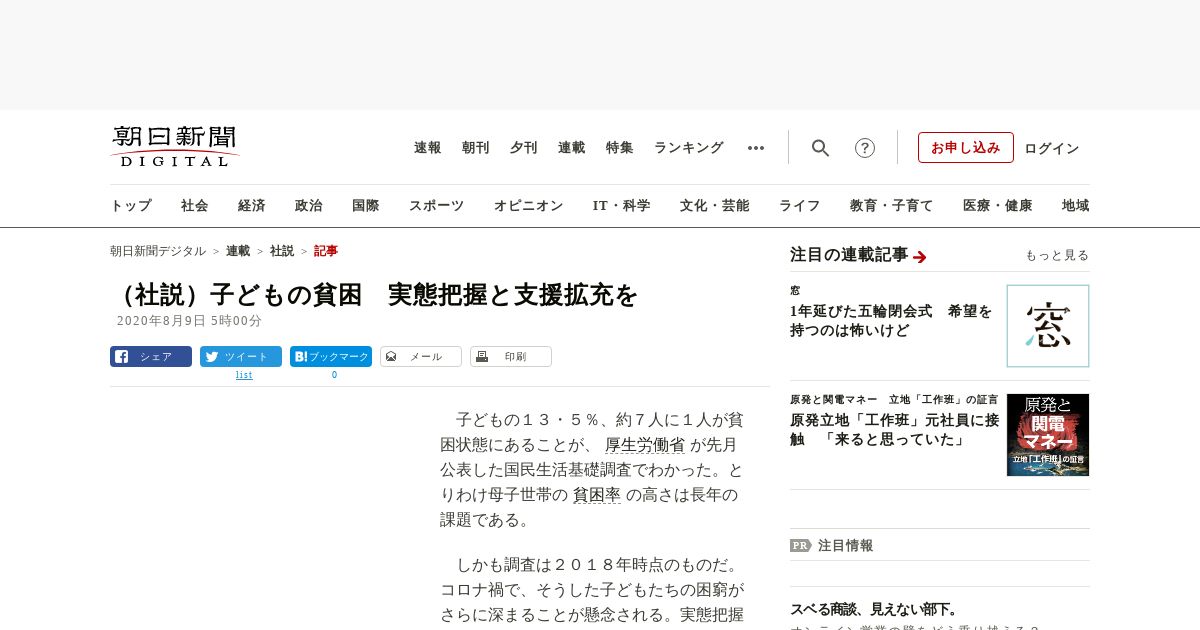Image resolution: width=1200 pixels, height=630 pixels.
Task: Open the 窓 series thumbnail
Action: 1048,326
